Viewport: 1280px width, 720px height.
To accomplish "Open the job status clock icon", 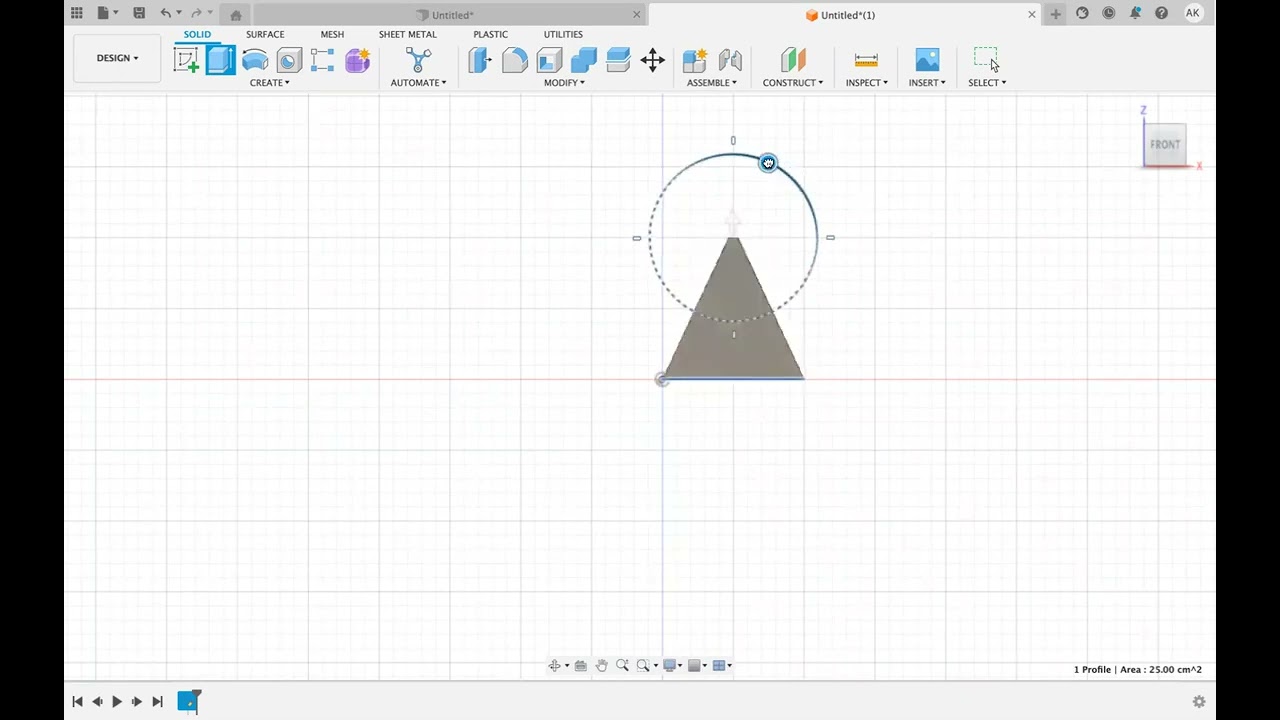I will tap(1108, 14).
